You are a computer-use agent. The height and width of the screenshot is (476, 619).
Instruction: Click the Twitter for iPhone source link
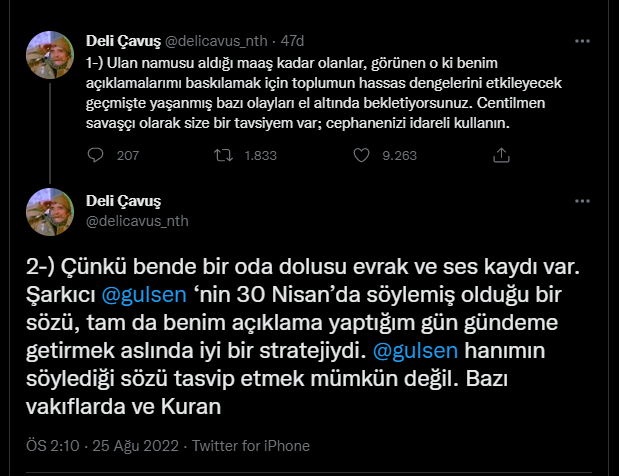click(251, 446)
